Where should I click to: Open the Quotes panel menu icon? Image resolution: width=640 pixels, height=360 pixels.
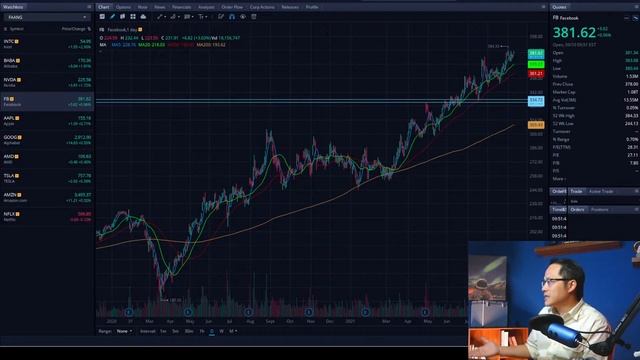[636, 7]
